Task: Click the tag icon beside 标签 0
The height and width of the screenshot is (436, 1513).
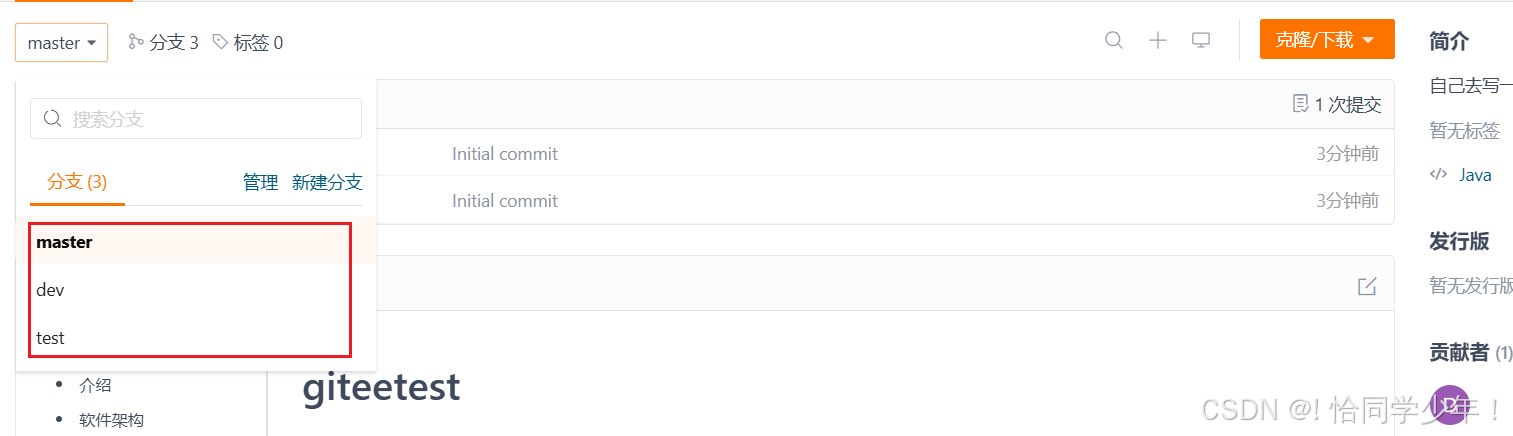Action: [x=220, y=42]
